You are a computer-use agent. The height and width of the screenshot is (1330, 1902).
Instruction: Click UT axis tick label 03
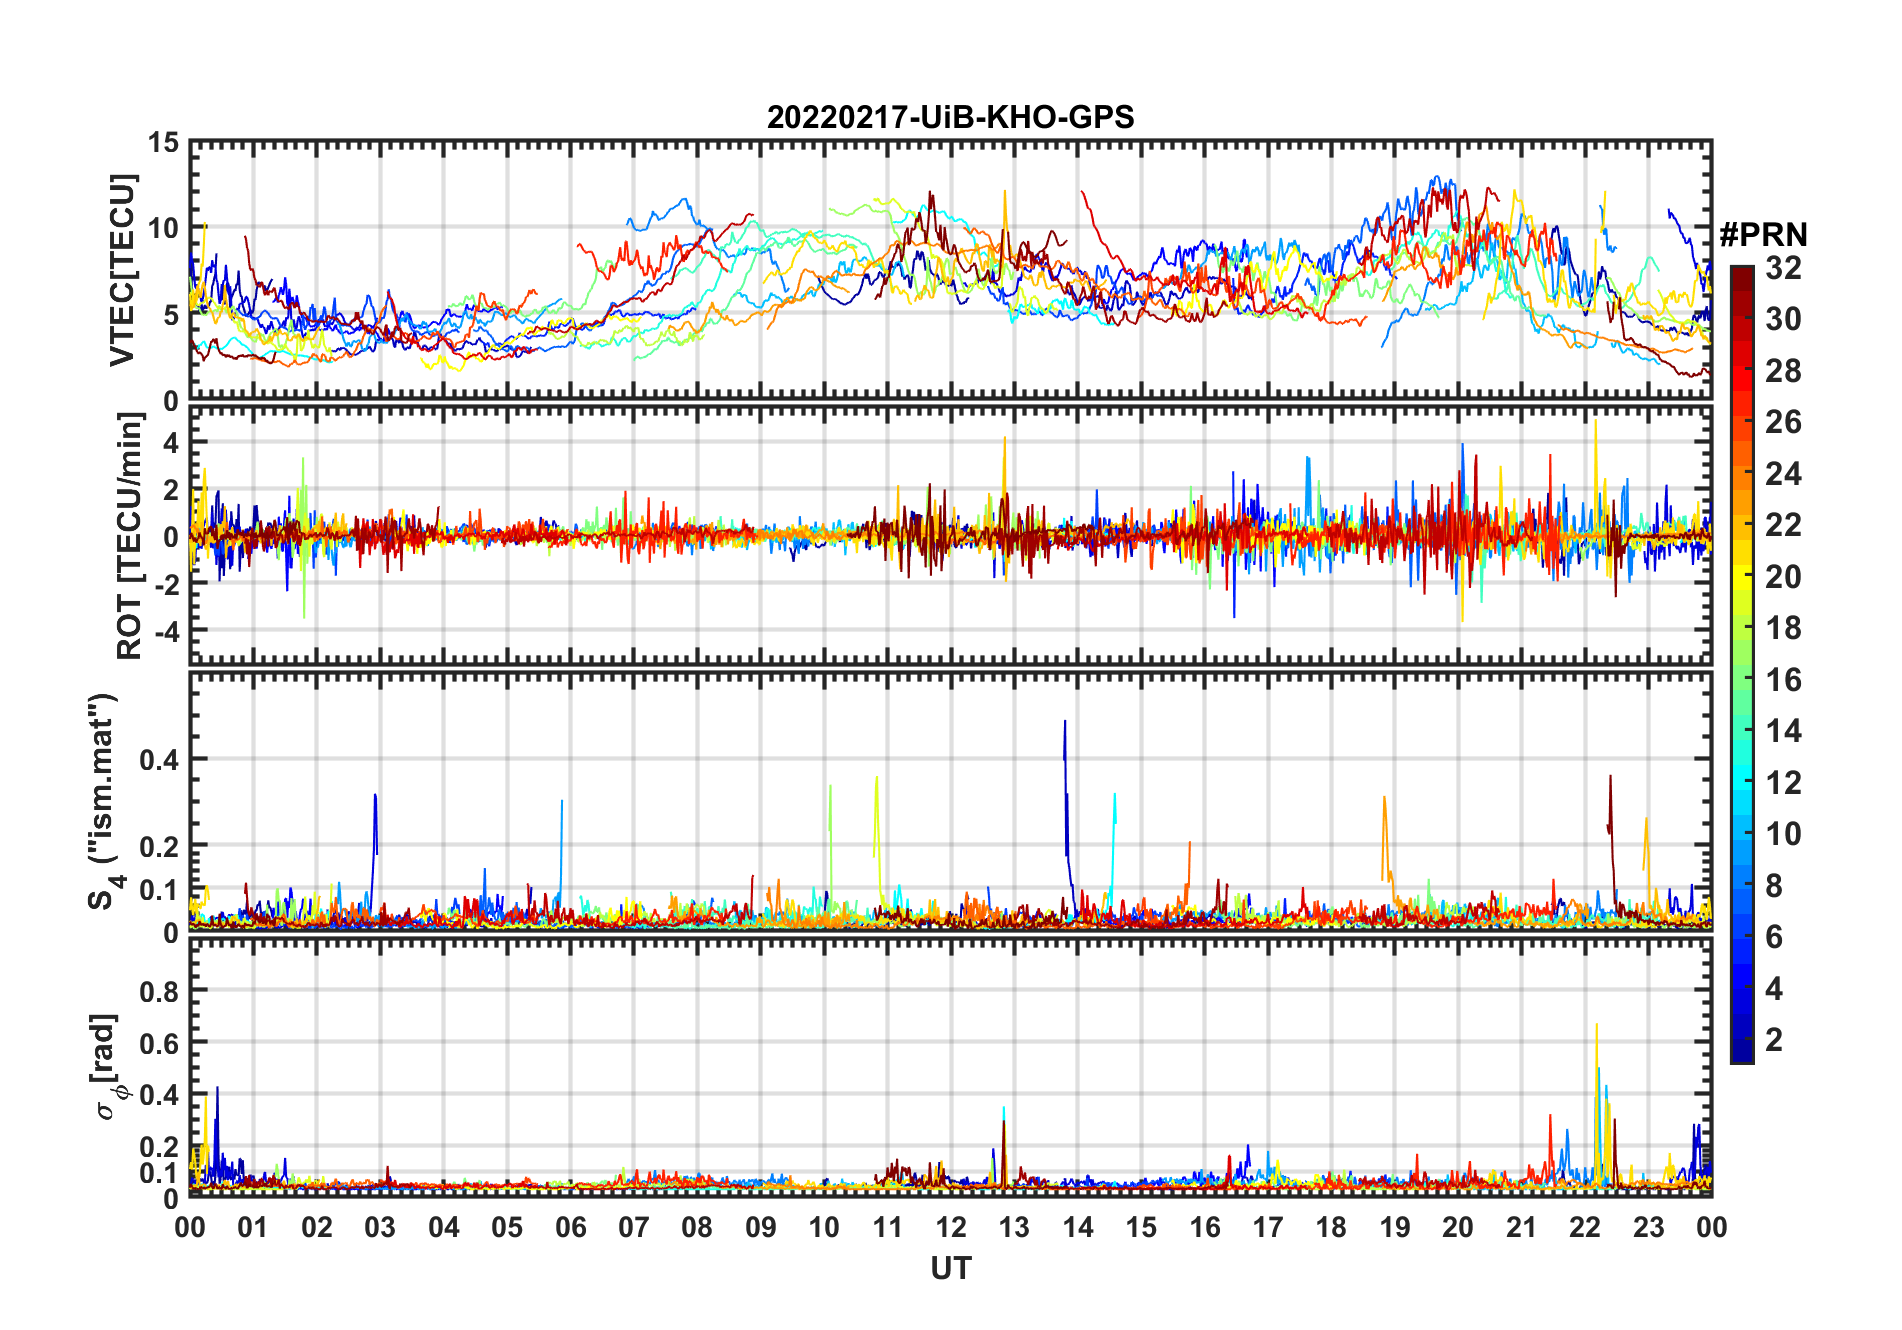(x=380, y=1227)
